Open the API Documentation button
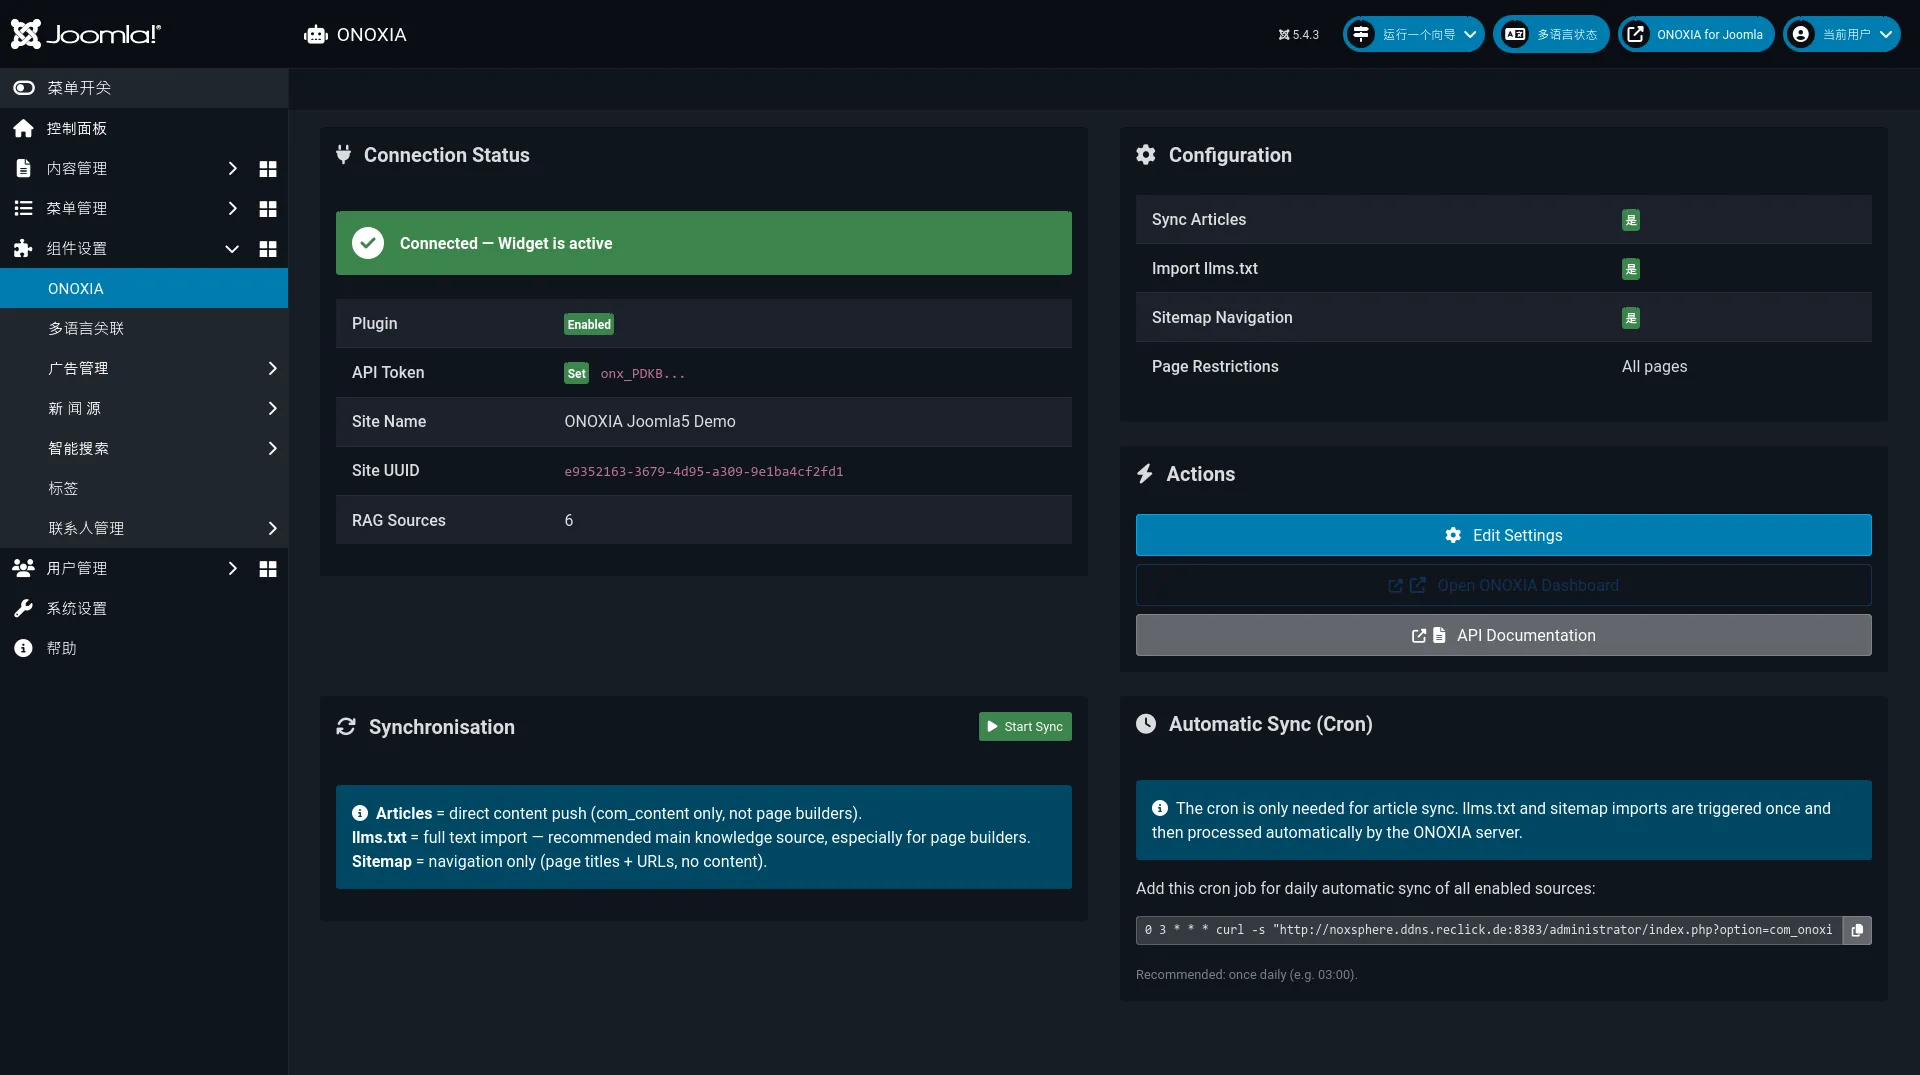The image size is (1920, 1075). (x=1504, y=635)
